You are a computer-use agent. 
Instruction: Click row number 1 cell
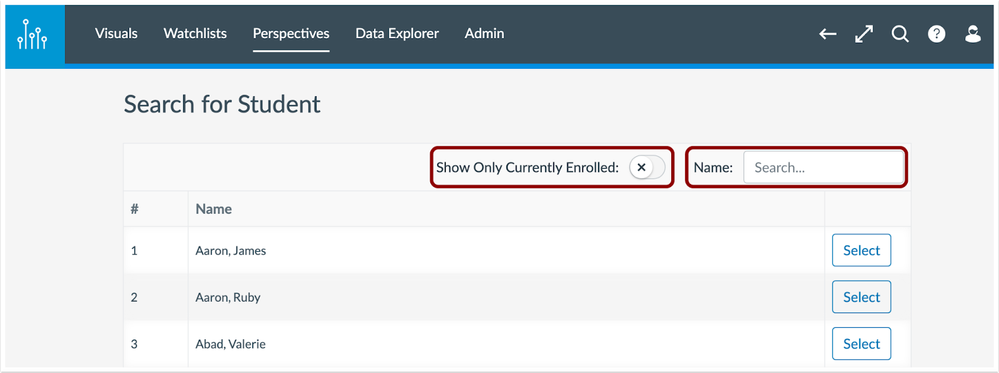point(156,251)
